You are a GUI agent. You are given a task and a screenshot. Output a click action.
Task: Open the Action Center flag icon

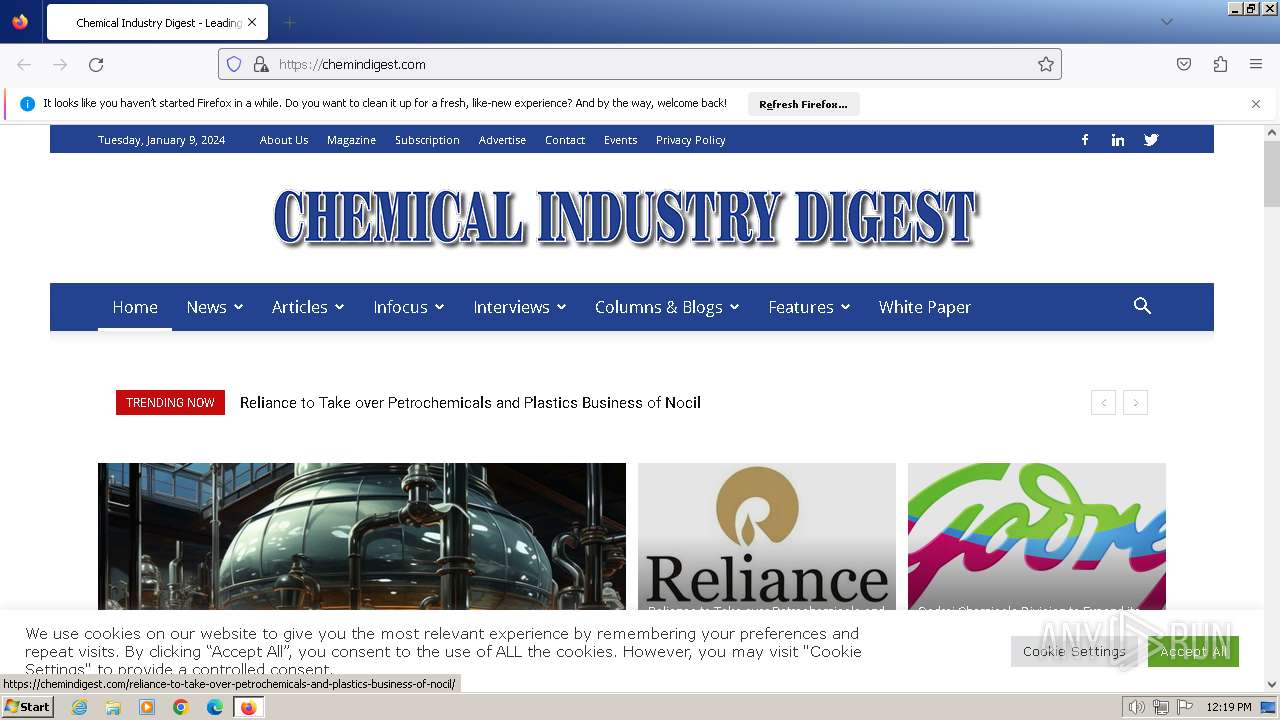pos(1185,707)
